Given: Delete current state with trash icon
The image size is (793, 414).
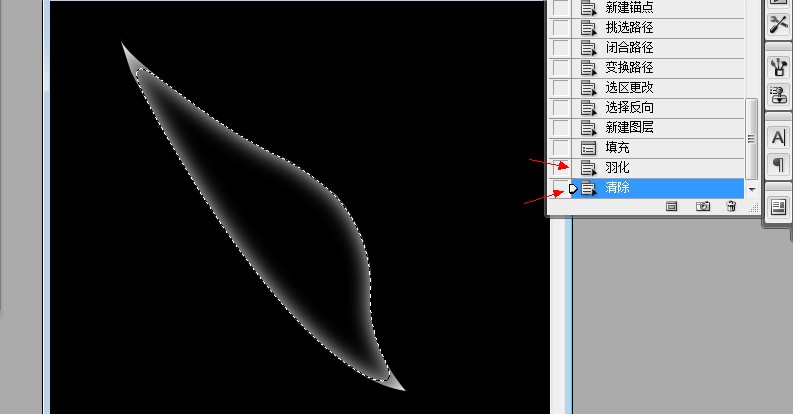Looking at the screenshot, I should [731, 206].
